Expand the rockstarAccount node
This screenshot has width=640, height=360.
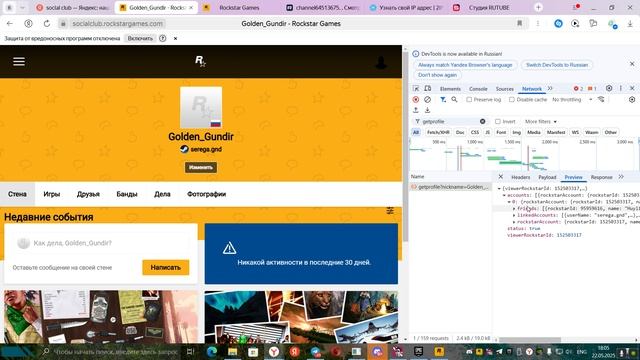pyautogui.click(x=514, y=222)
